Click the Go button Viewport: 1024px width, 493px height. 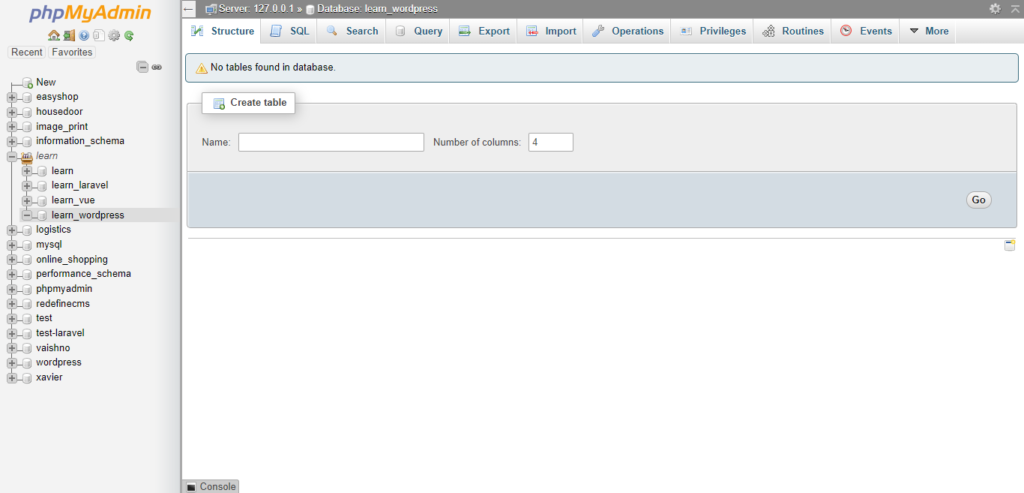[978, 200]
